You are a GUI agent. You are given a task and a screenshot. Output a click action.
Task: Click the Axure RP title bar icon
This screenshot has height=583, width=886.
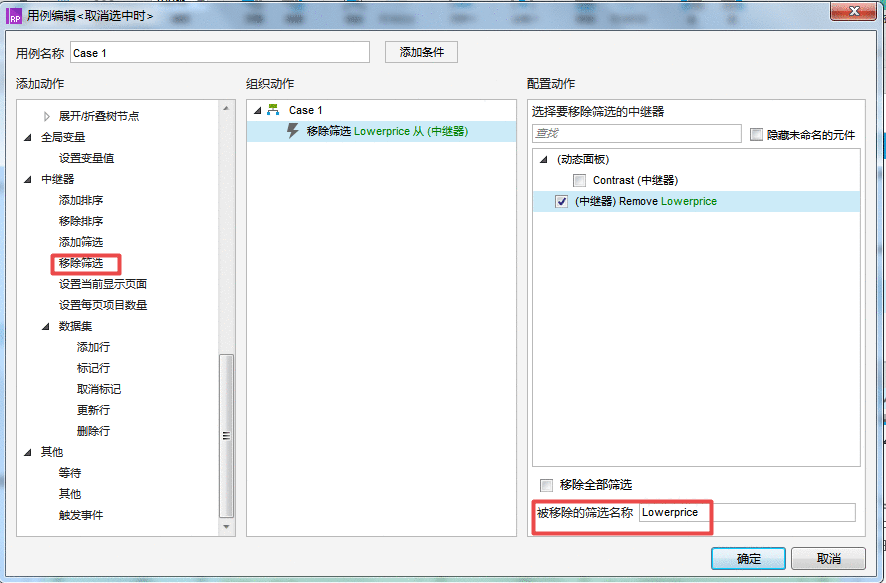14,16
